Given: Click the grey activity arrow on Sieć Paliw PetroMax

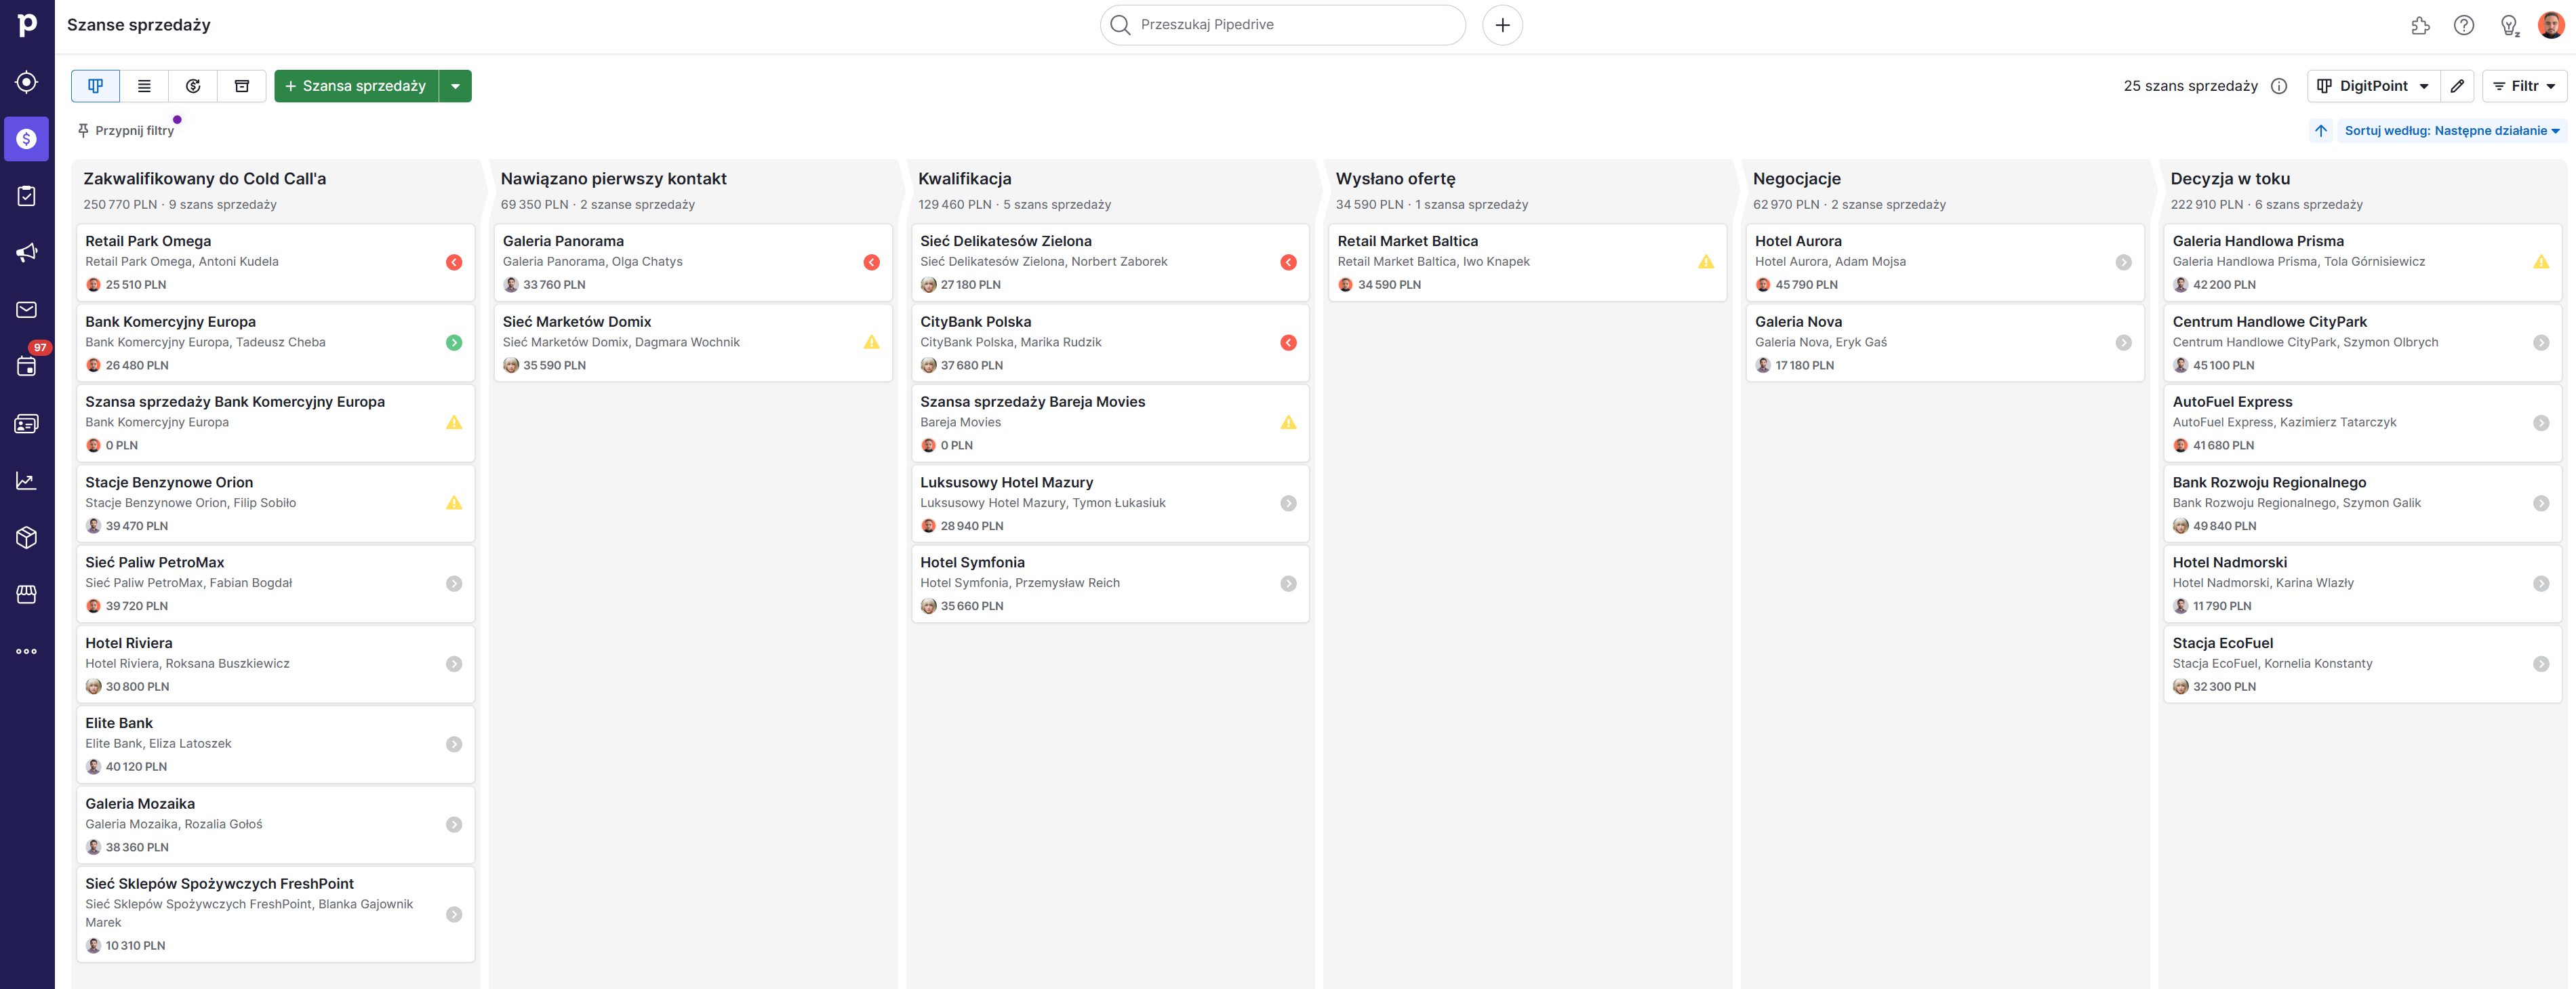Looking at the screenshot, I should (454, 584).
